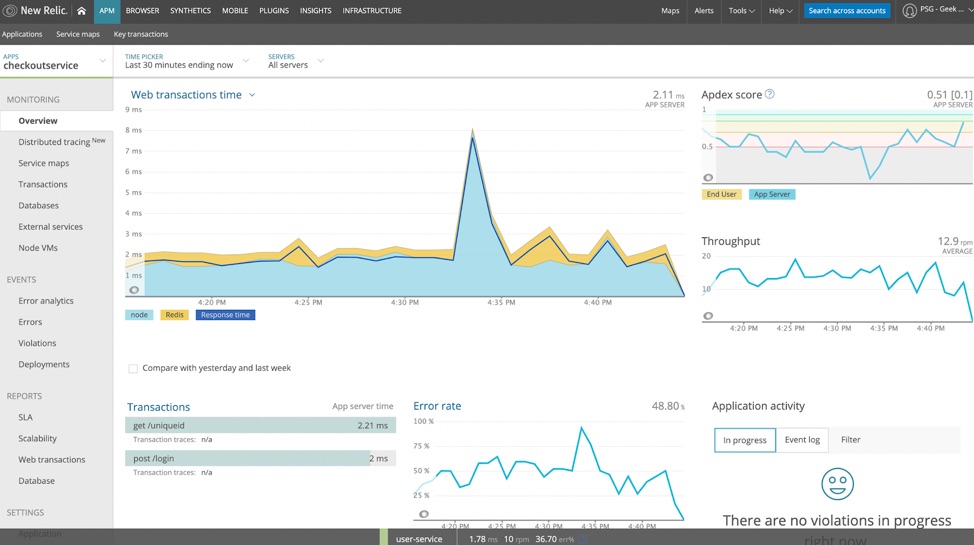974x545 pixels.
Task: Click the Error rate section heading
Action: pyautogui.click(x=437, y=406)
